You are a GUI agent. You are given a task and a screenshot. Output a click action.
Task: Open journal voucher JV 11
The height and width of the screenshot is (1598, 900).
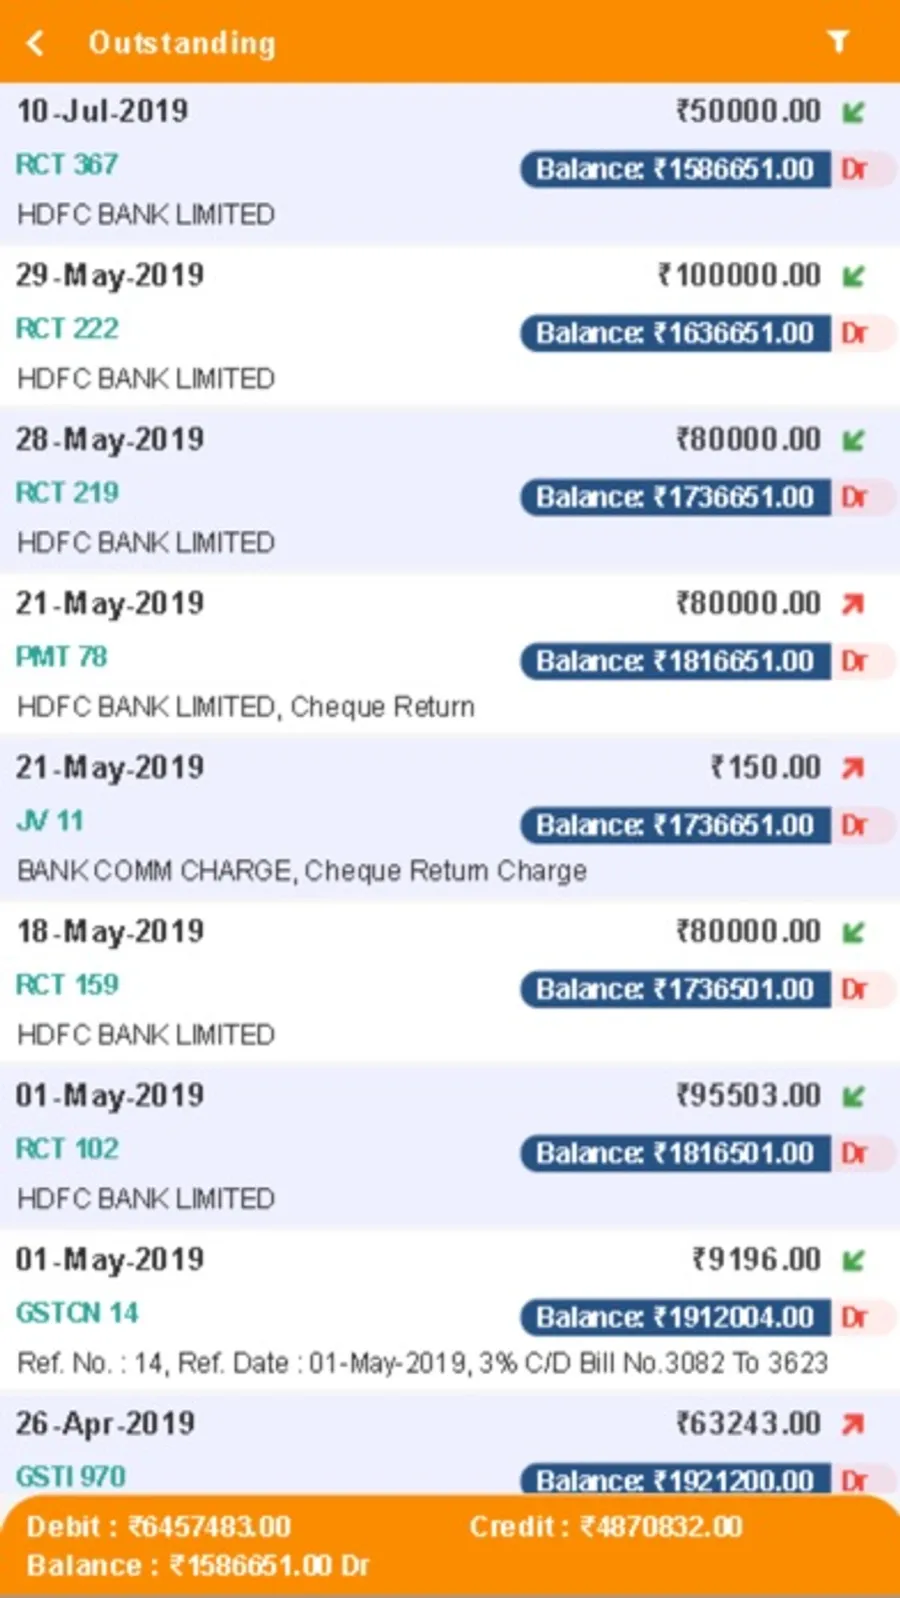click(50, 821)
